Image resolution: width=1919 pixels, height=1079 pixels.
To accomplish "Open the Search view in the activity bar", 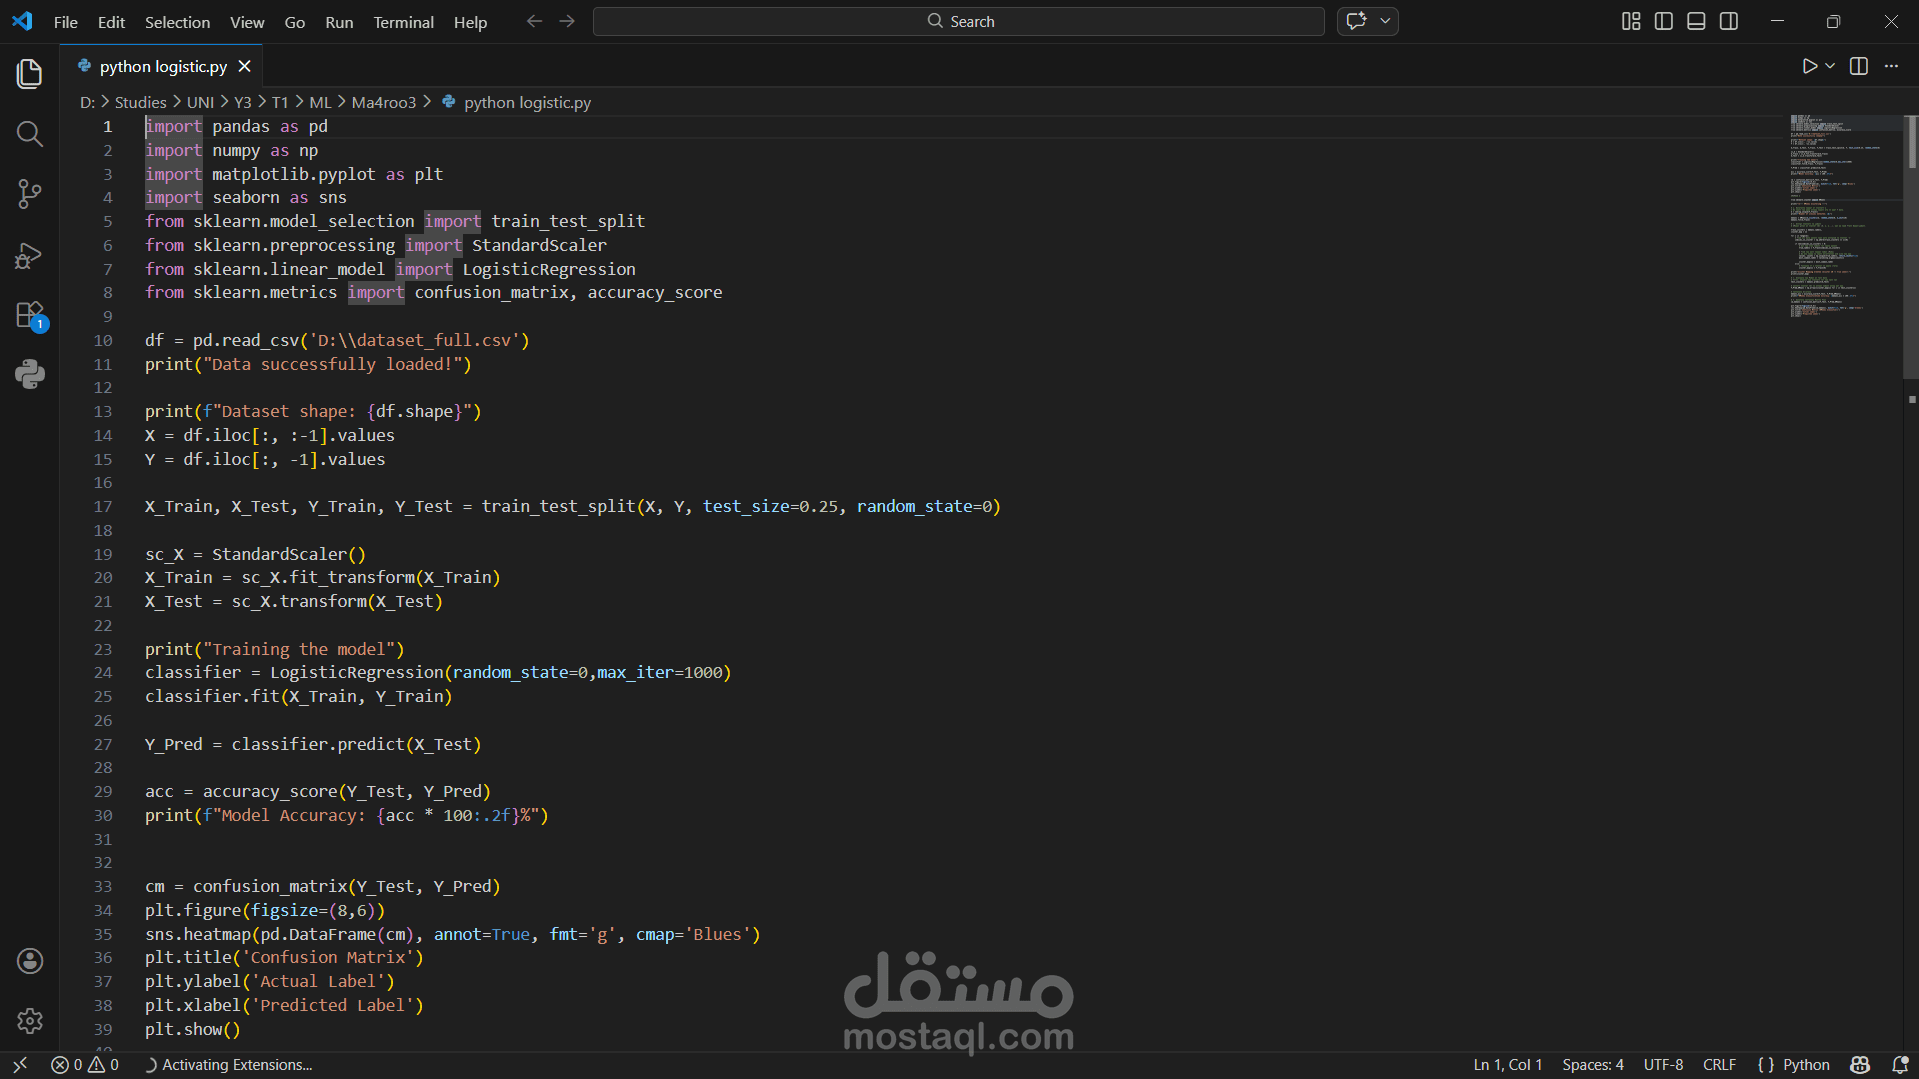I will click(x=30, y=134).
